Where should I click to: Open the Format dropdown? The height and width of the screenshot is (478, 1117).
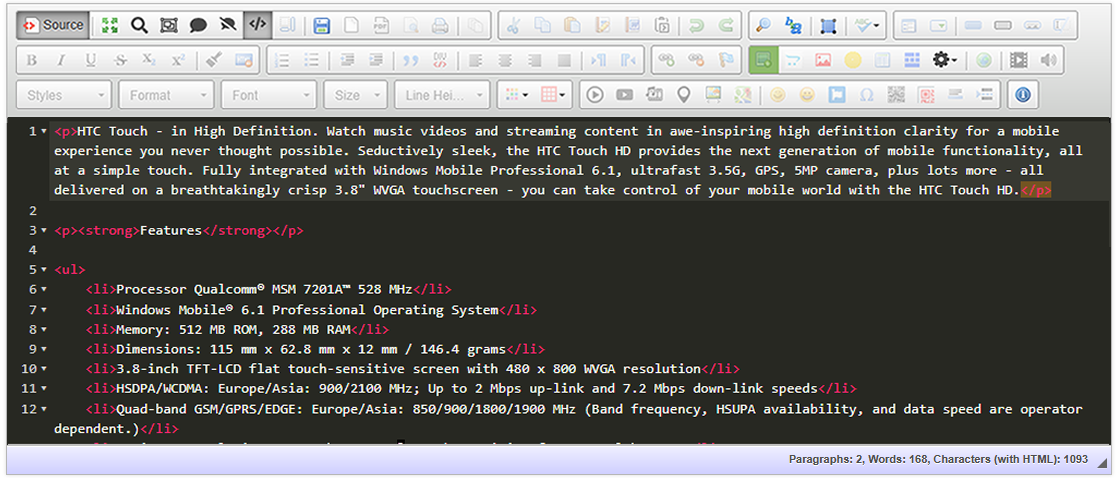167,95
